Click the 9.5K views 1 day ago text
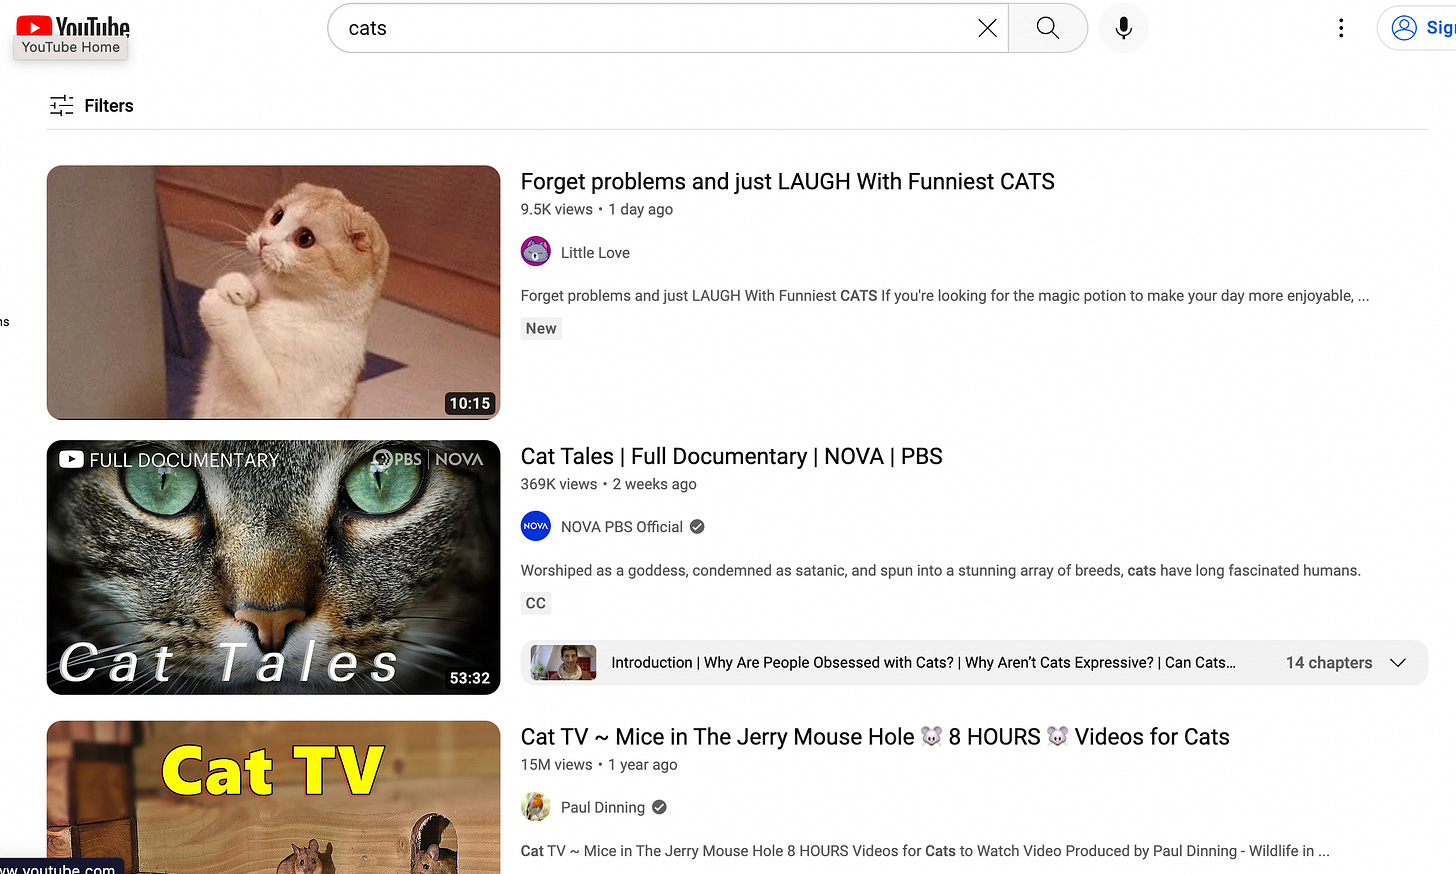Viewport: 1456px width, 874px height. (x=597, y=210)
